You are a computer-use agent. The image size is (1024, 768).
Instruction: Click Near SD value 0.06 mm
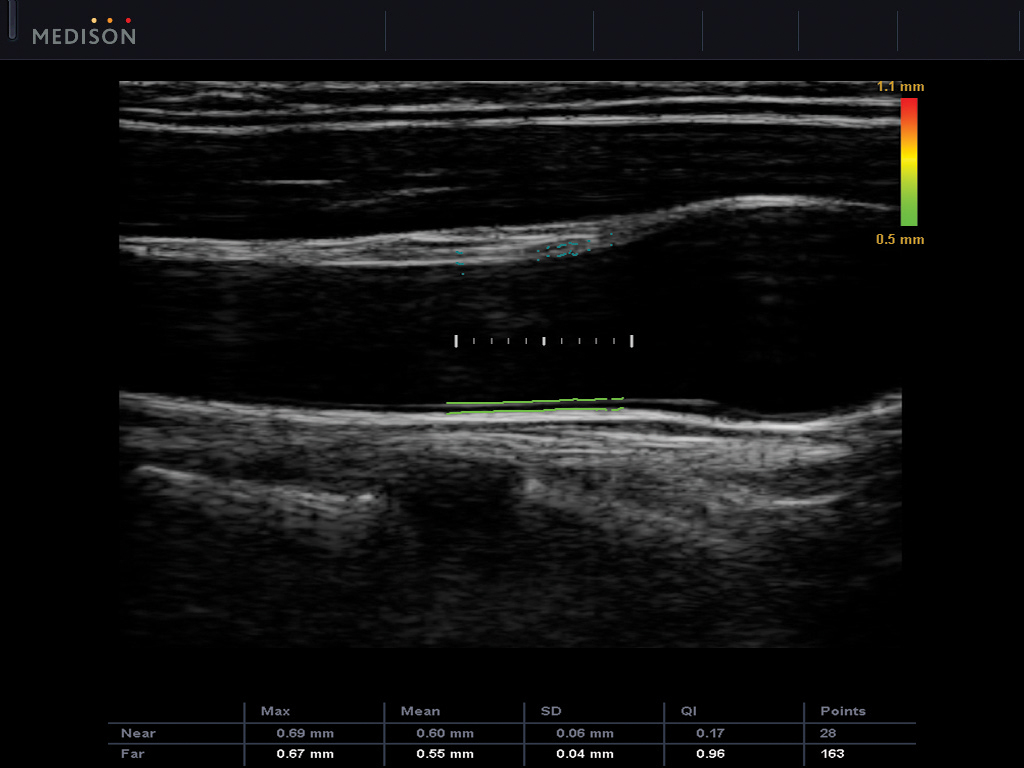[x=584, y=733]
